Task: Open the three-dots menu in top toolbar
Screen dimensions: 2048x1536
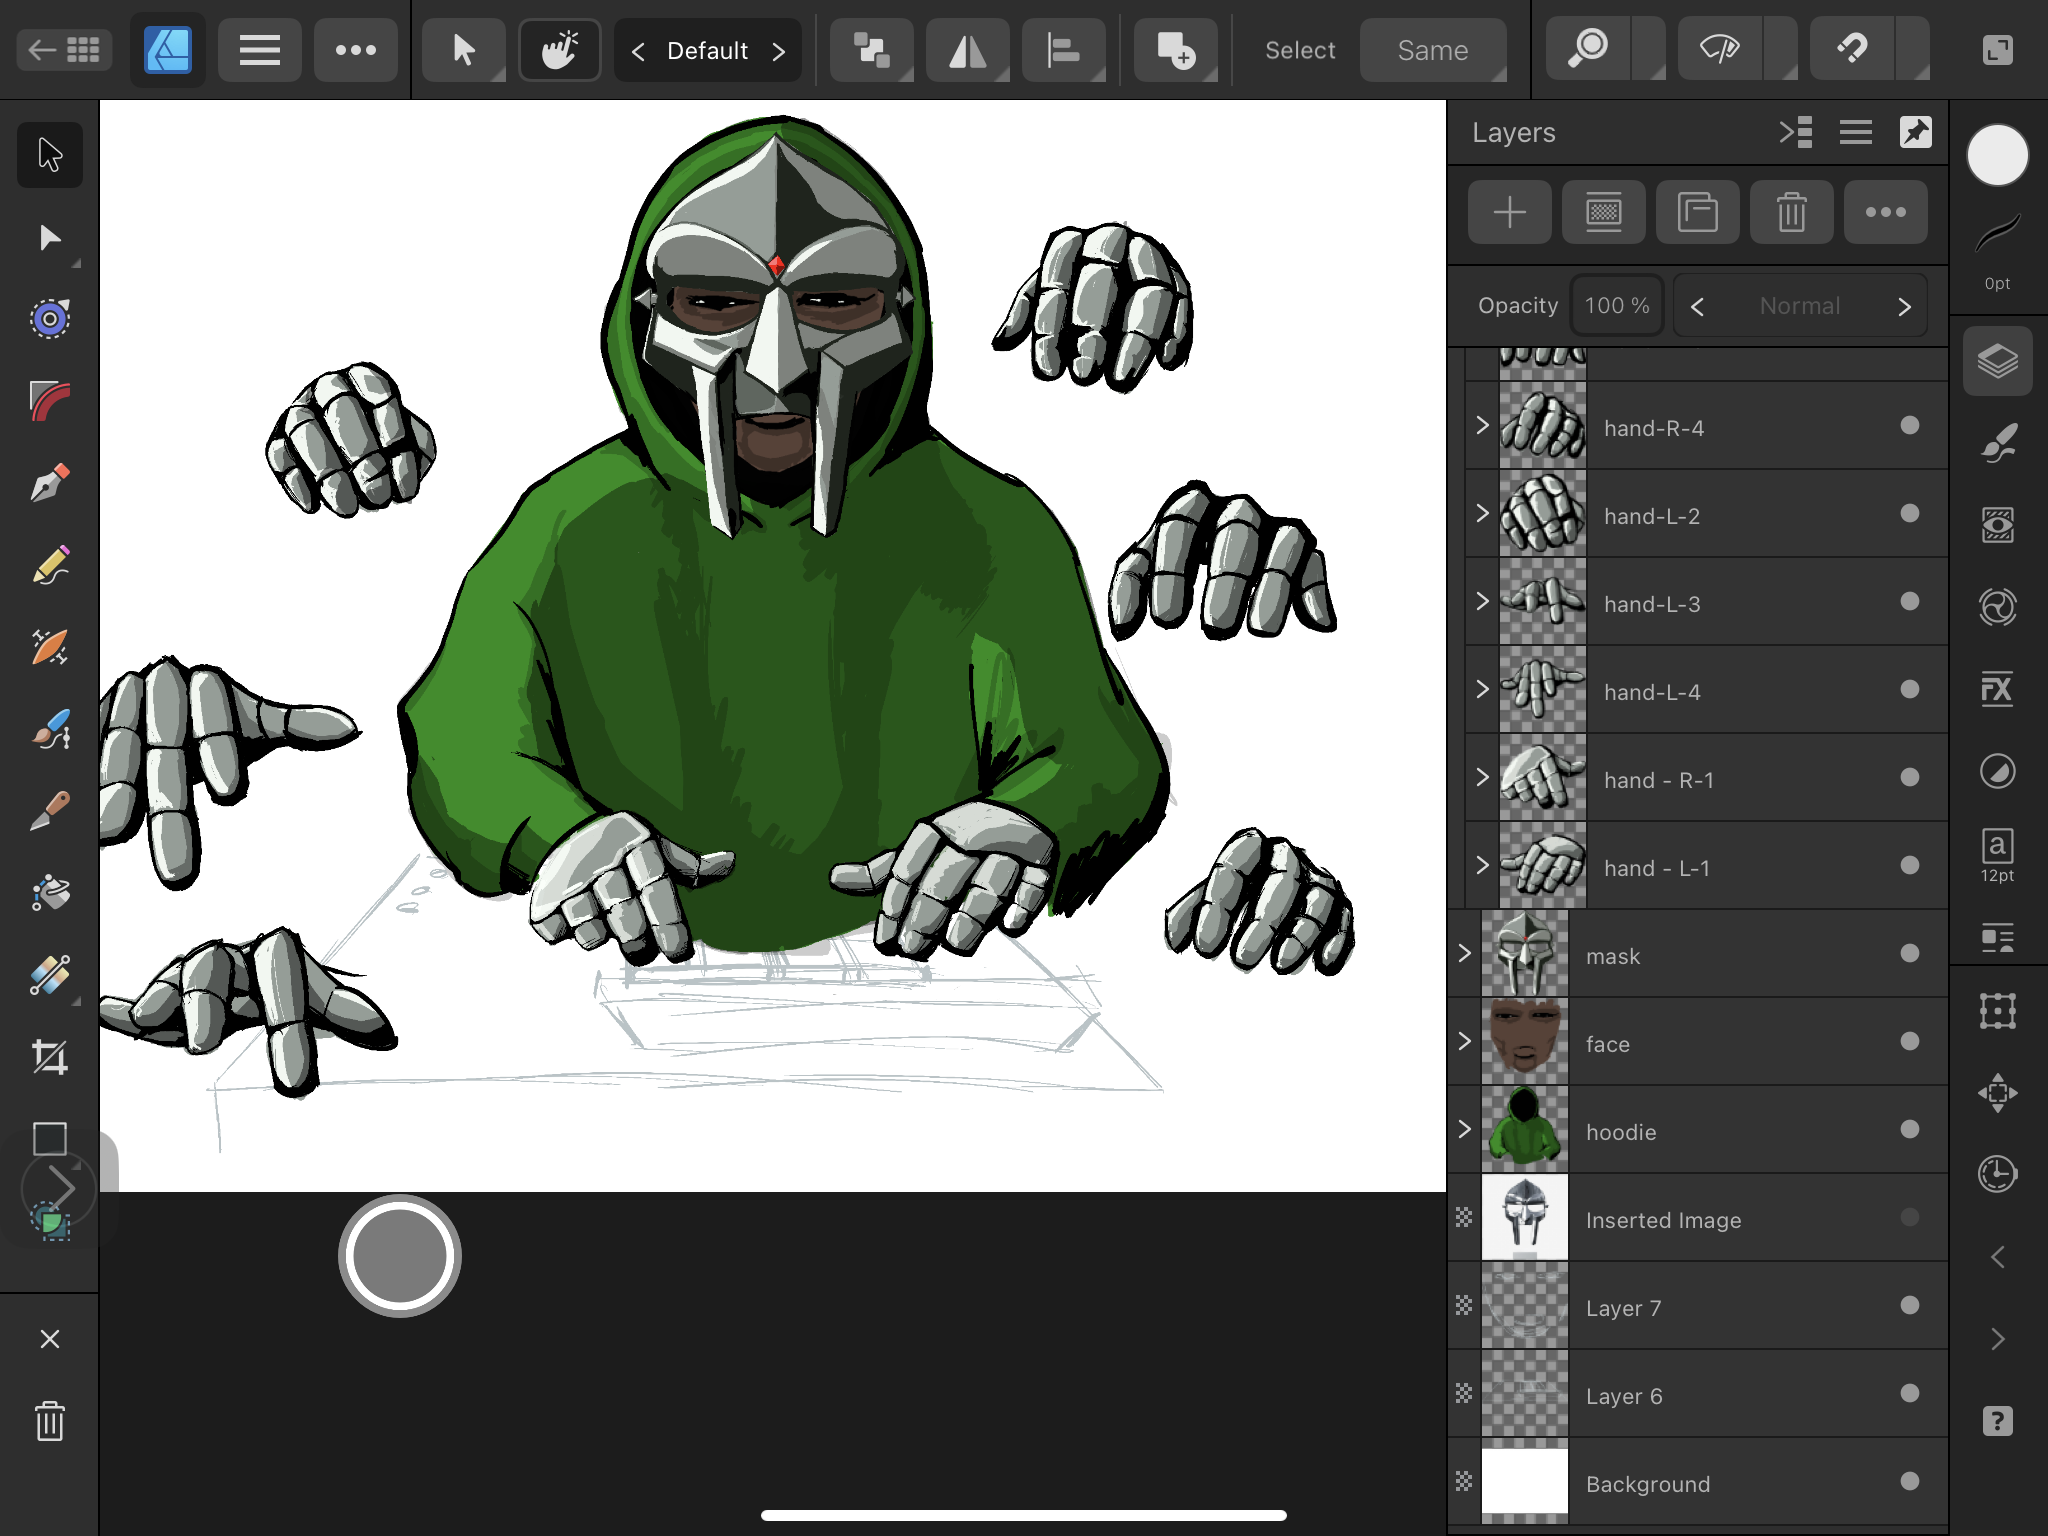Action: [x=355, y=50]
